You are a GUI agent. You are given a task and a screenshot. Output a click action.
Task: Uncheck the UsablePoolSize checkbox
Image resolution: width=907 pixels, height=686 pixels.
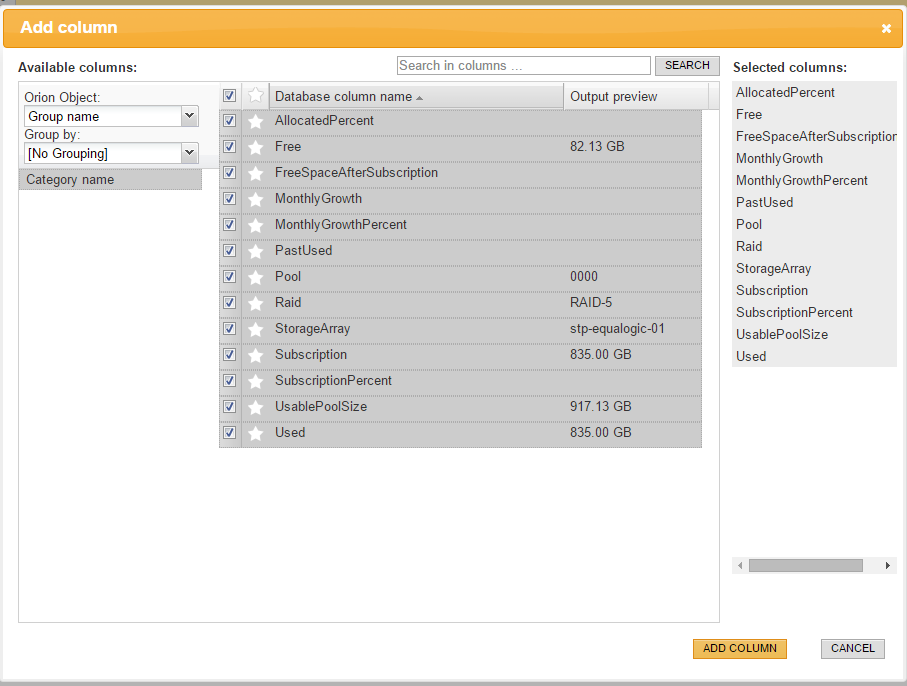click(230, 407)
